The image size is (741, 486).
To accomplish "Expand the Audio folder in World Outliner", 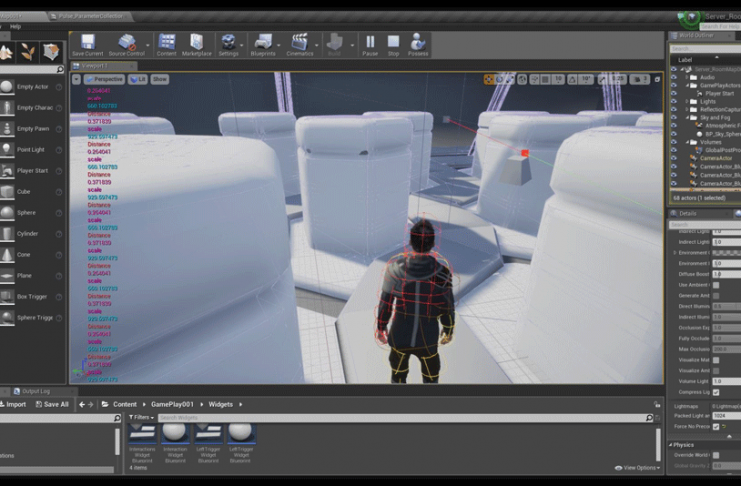I will 687,78.
